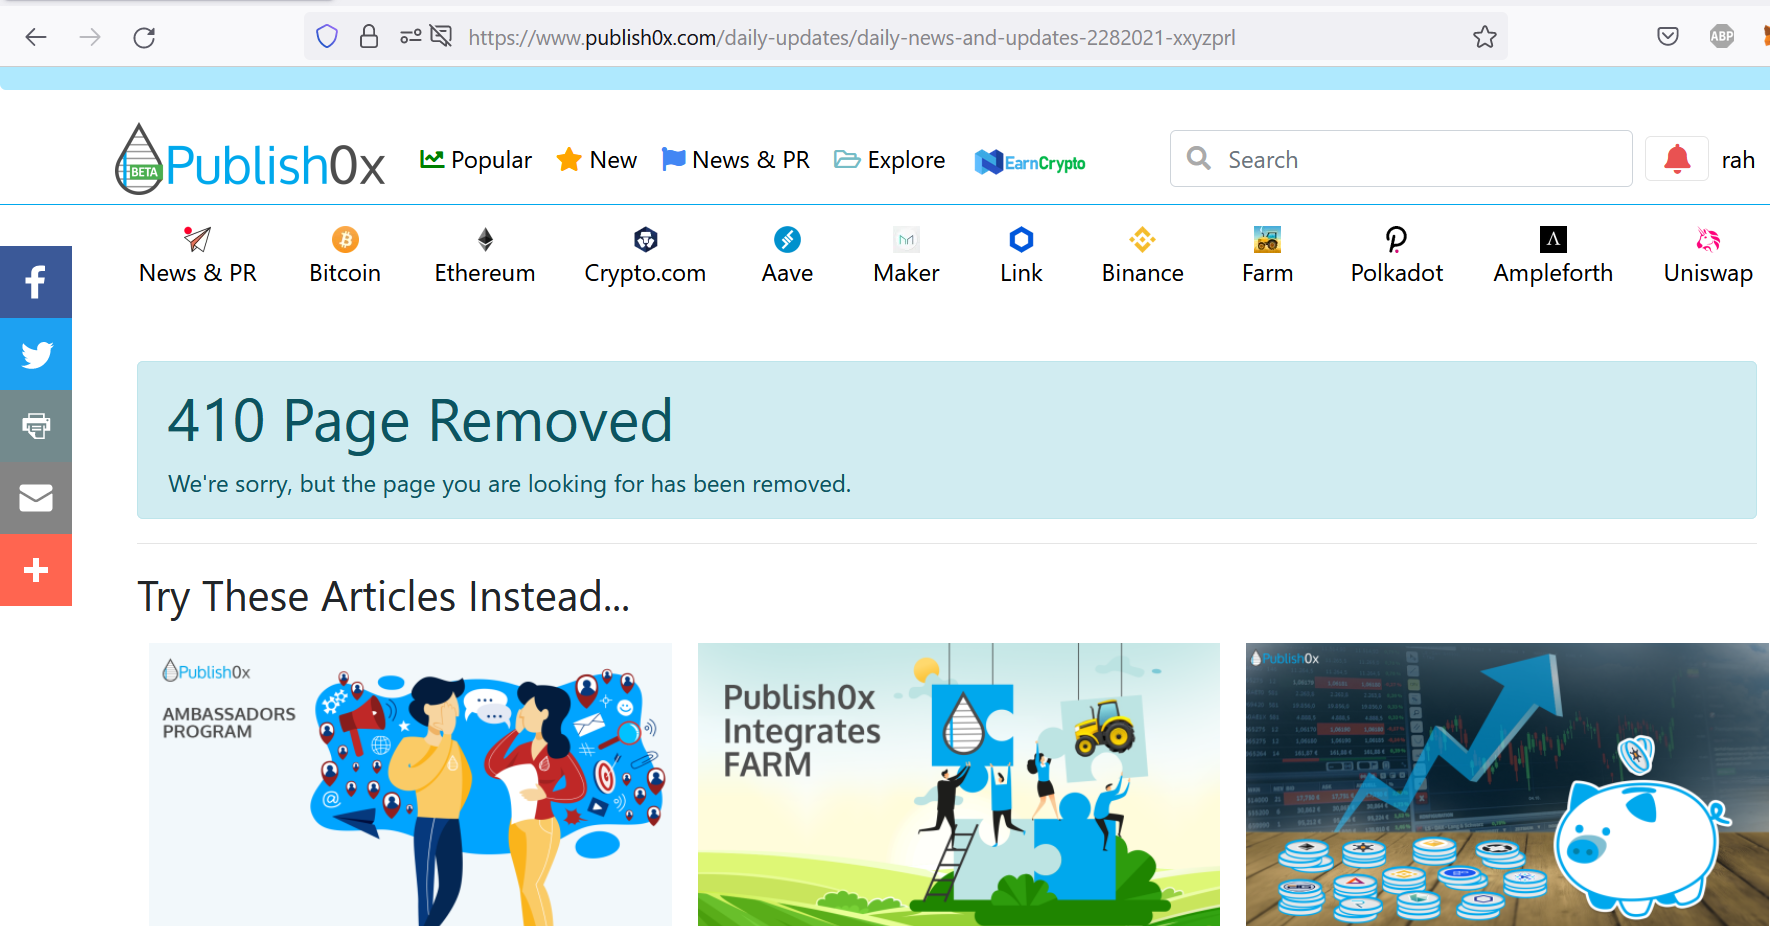Open the tracking protection shield icon
Image resolution: width=1770 pixels, height=926 pixels.
[x=327, y=37]
